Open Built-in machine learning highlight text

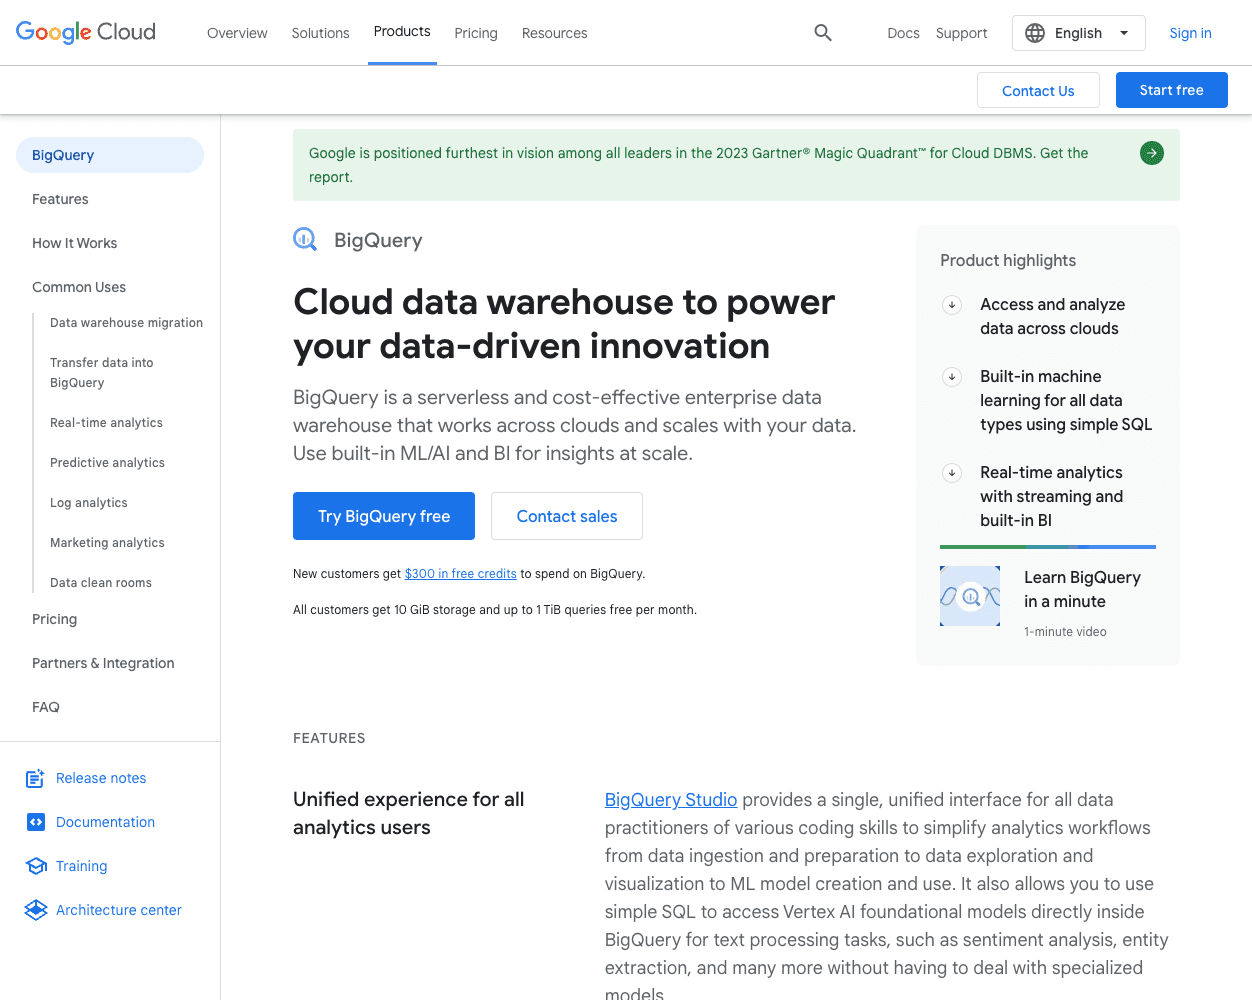1066,400
